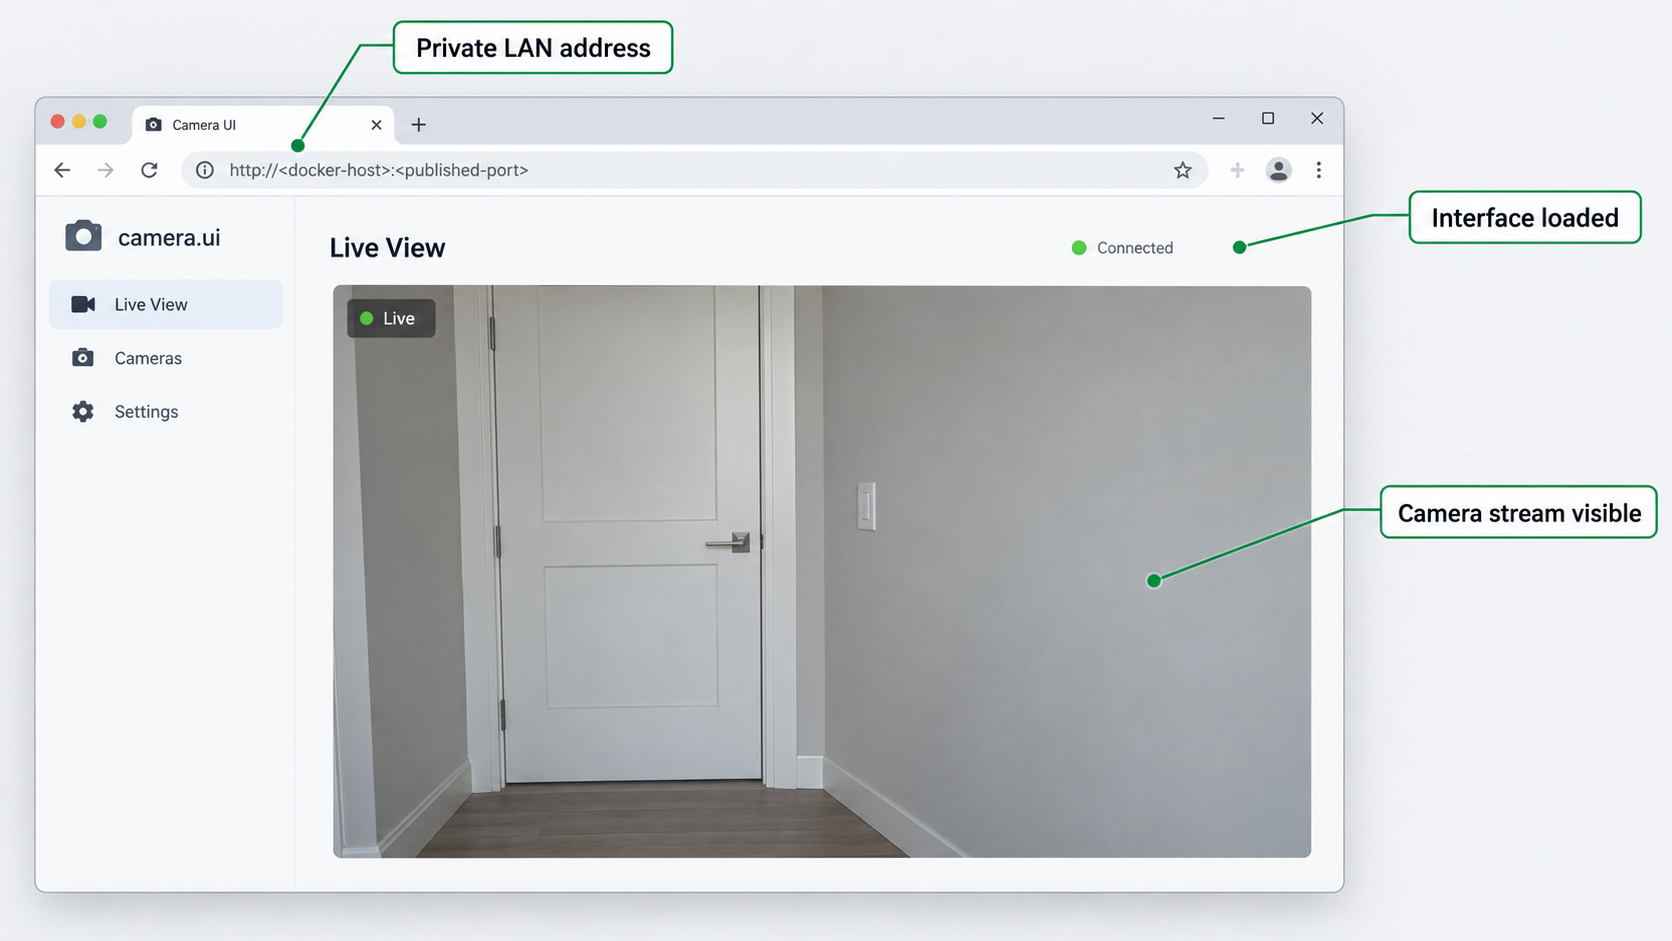Click the Connected status text

(1135, 248)
